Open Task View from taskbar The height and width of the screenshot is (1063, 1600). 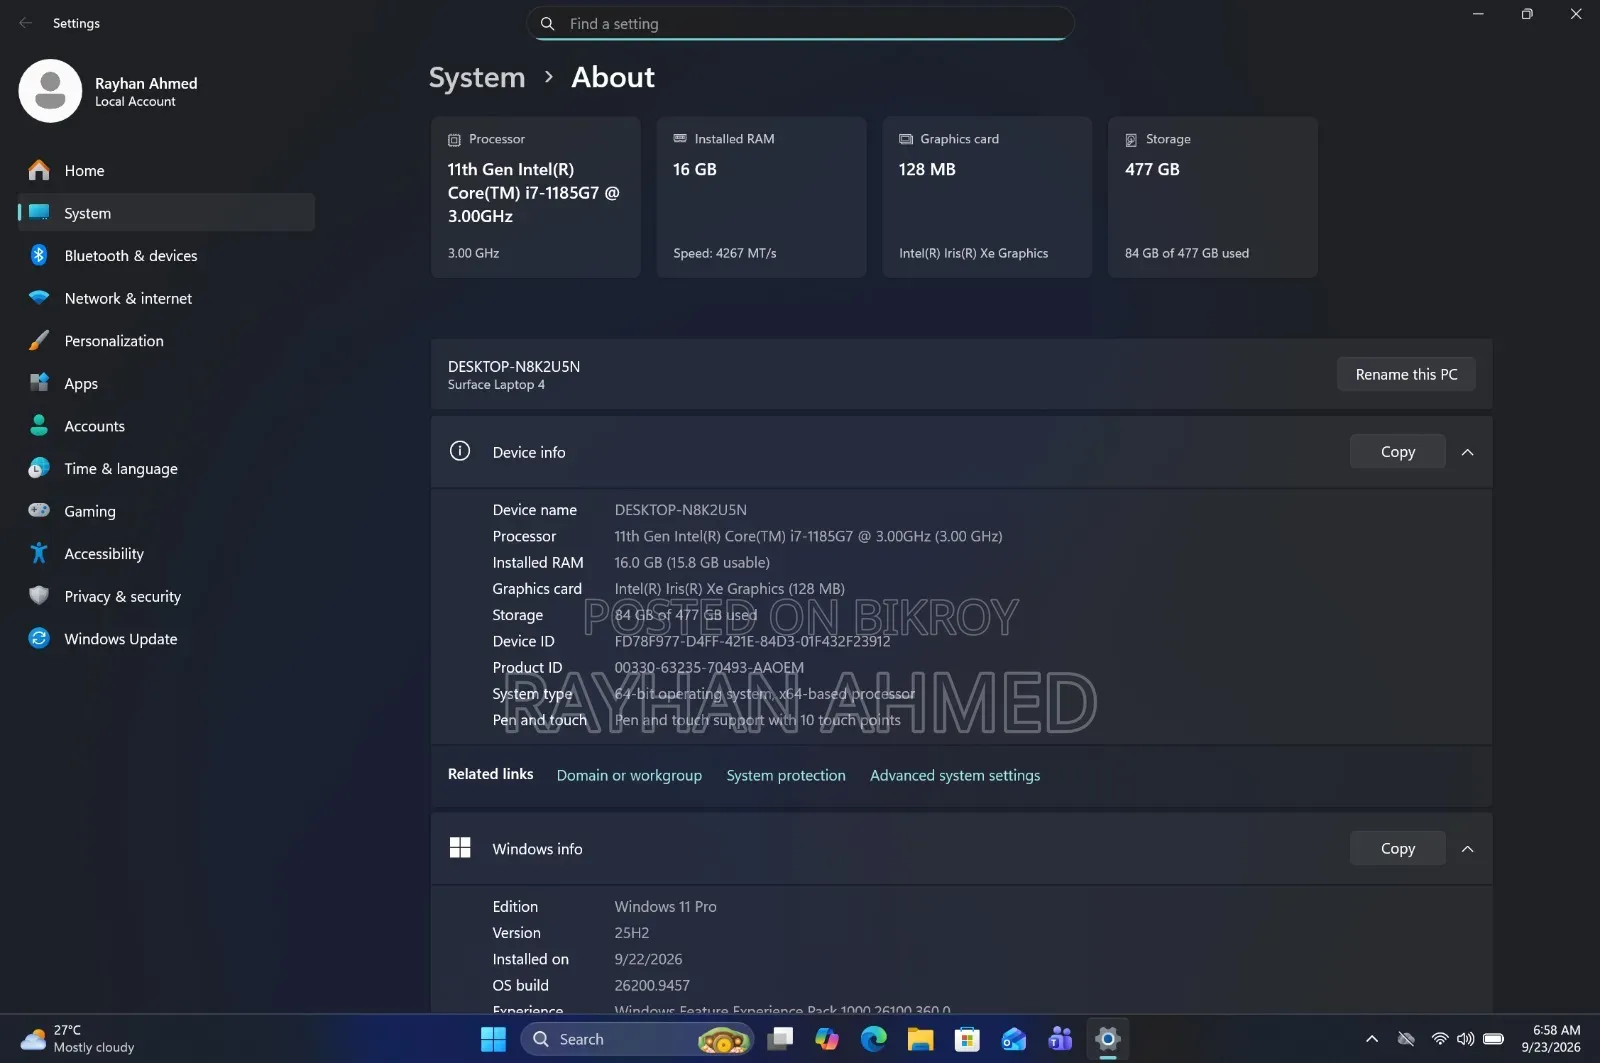[780, 1039]
